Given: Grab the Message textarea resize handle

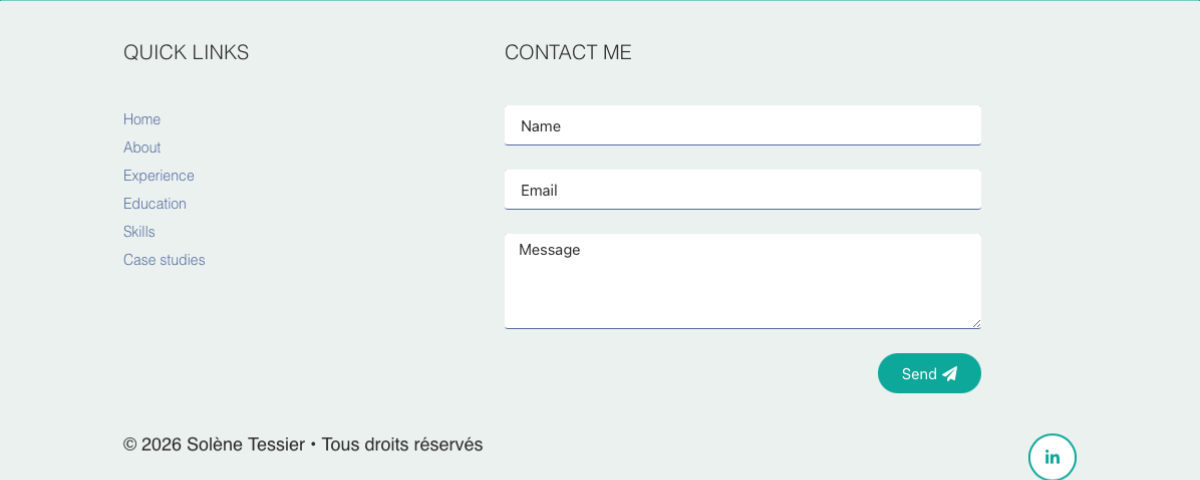Looking at the screenshot, I should point(976,323).
